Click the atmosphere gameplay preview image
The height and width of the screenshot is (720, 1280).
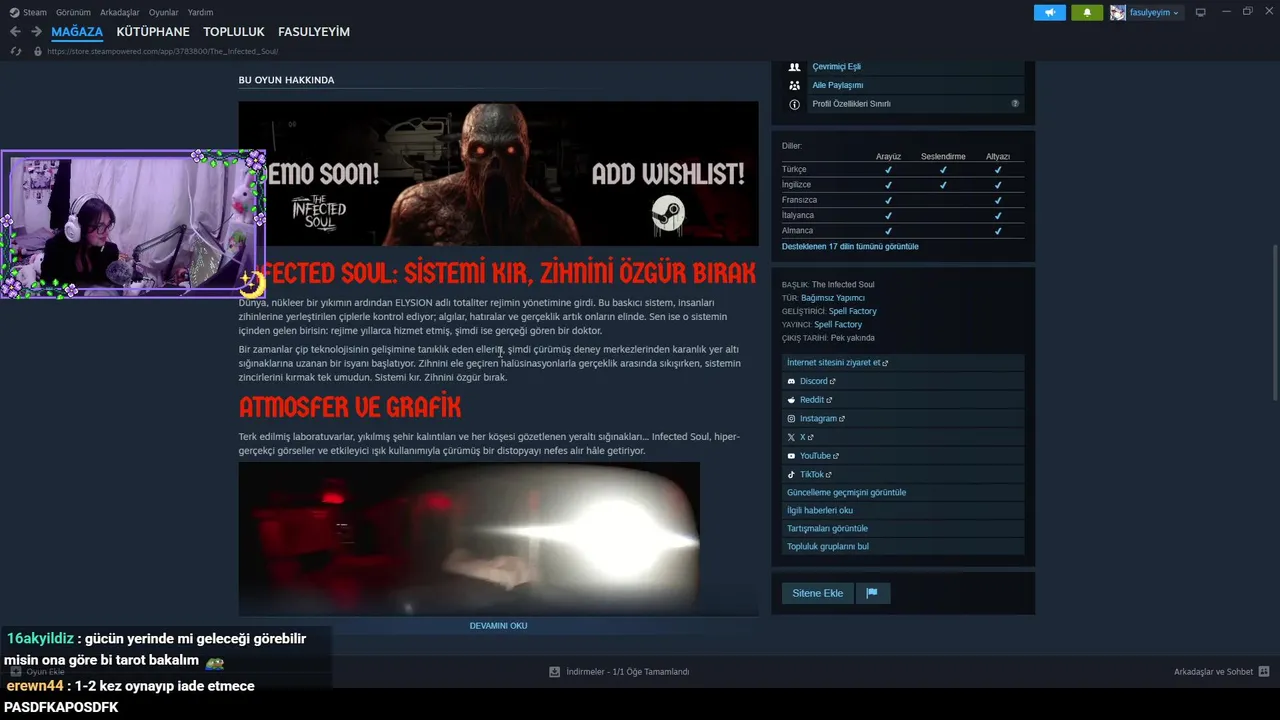[469, 537]
